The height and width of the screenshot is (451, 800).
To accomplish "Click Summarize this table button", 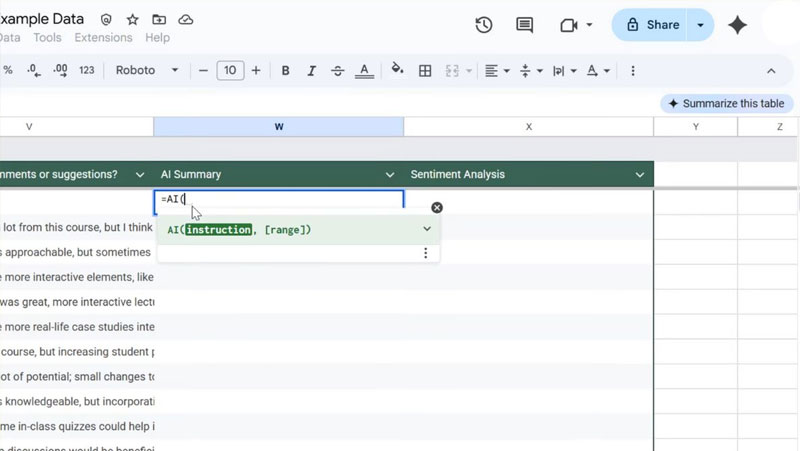I will 727,104.
